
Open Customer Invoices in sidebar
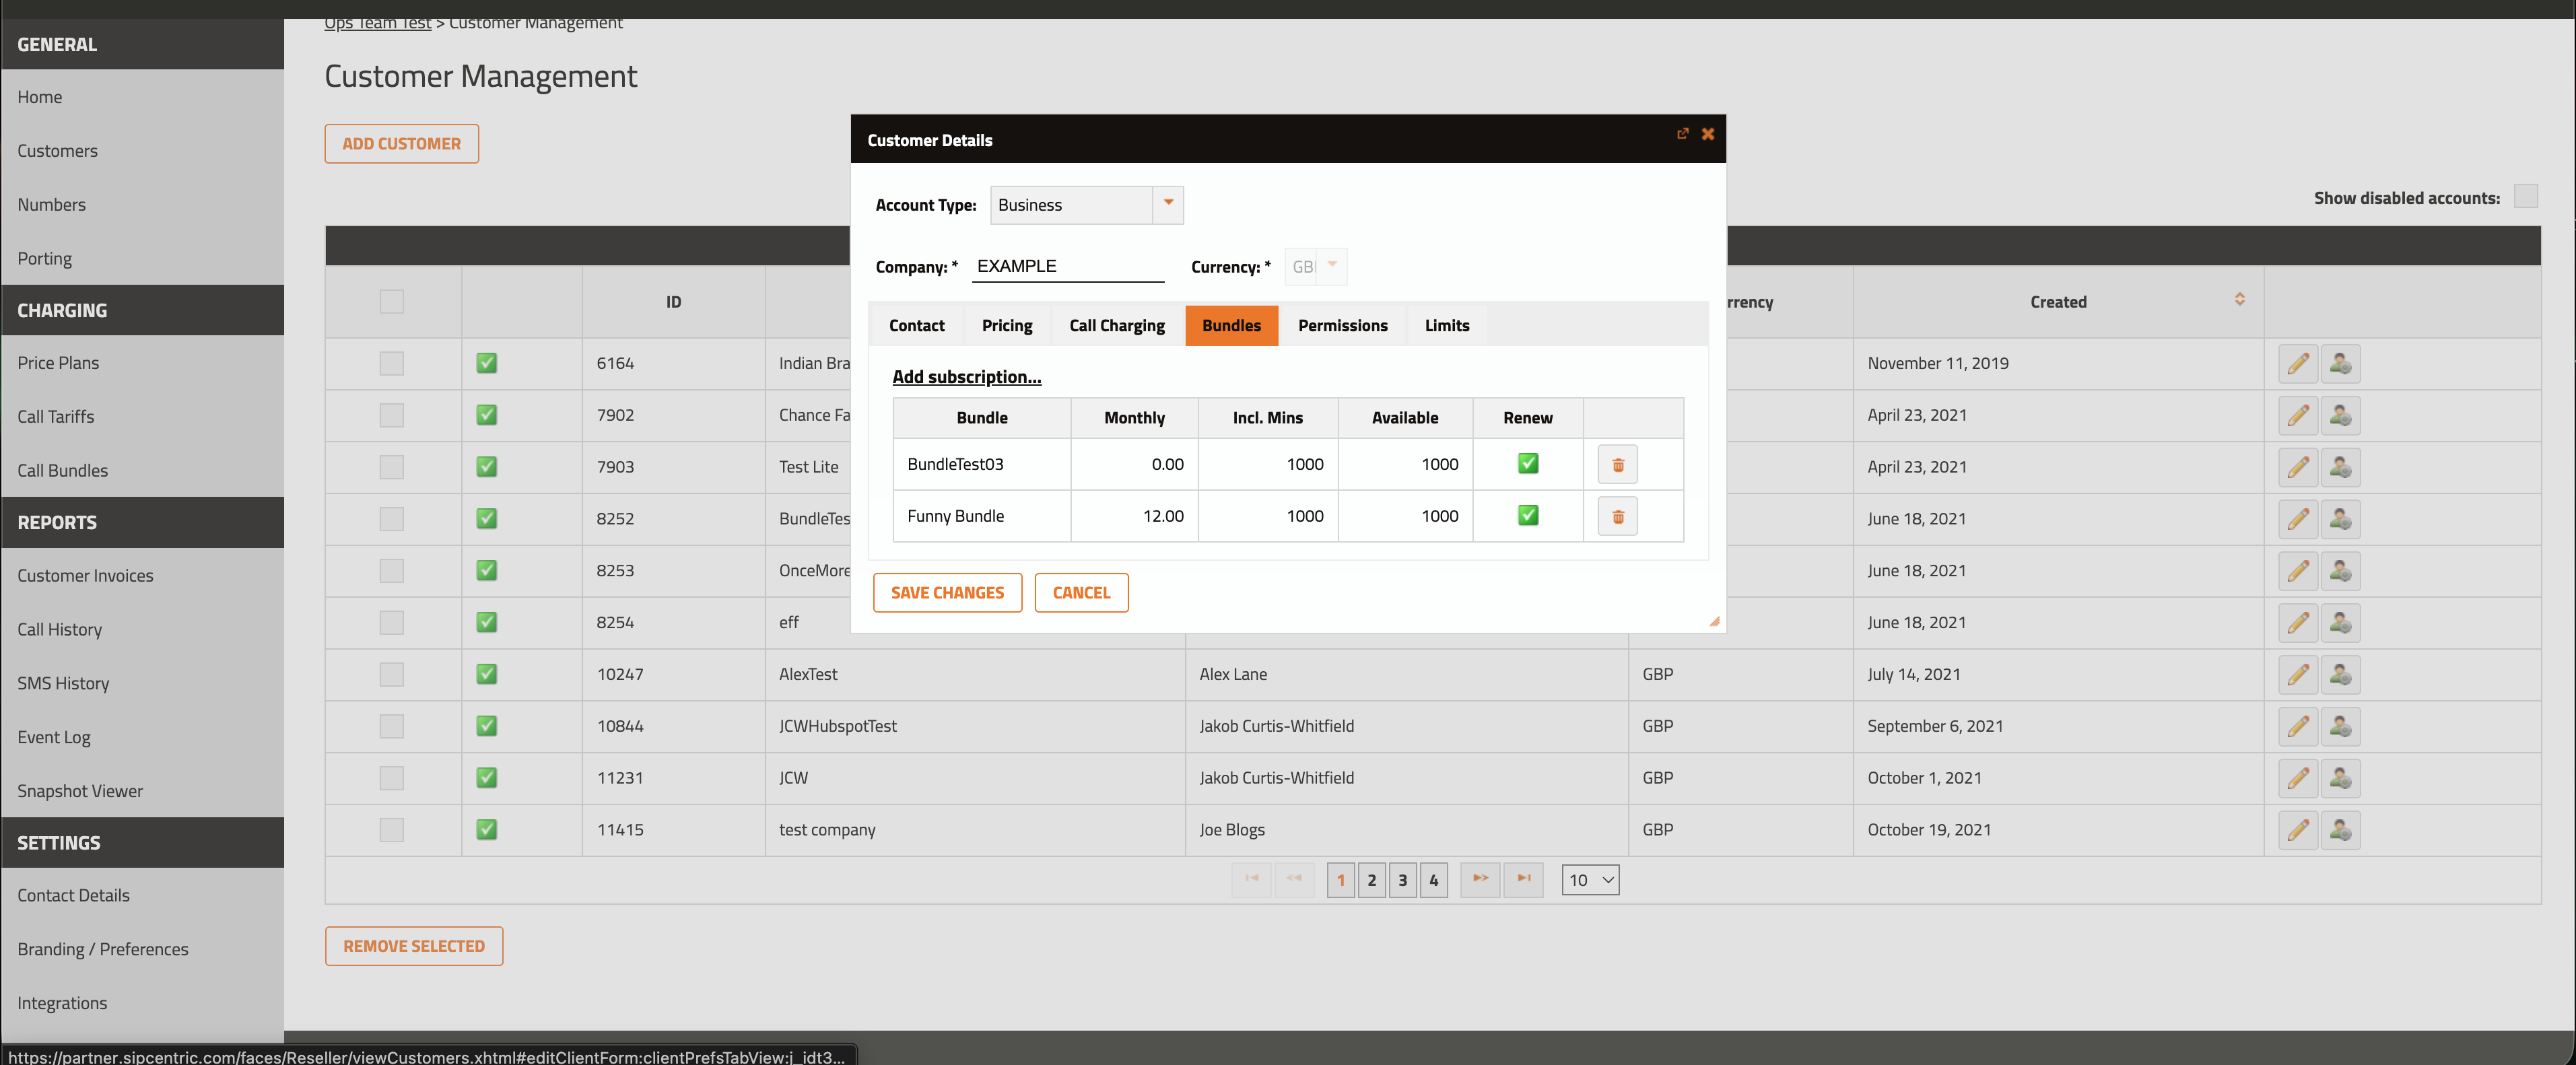pos(85,576)
